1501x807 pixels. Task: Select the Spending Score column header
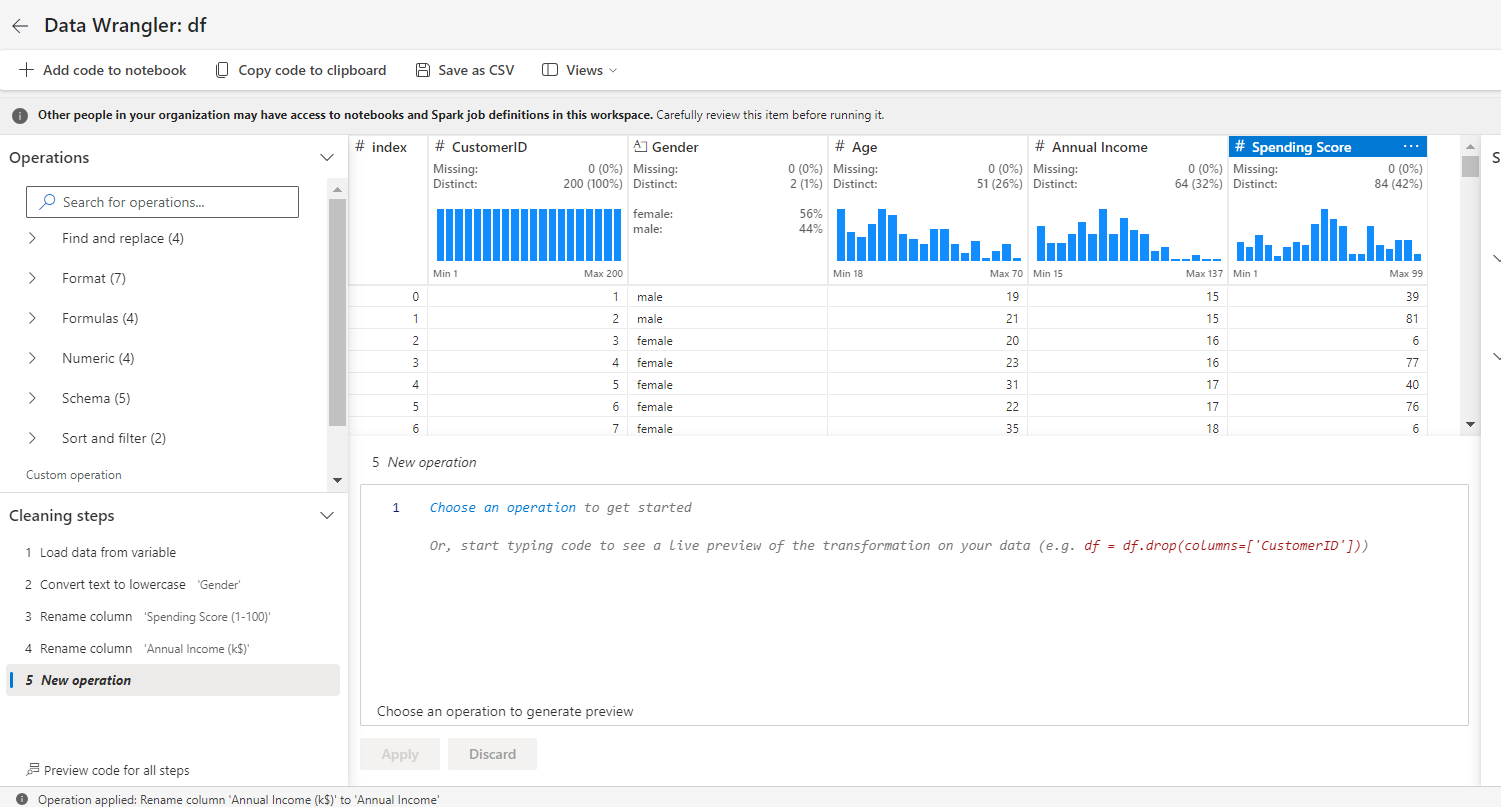(1328, 147)
